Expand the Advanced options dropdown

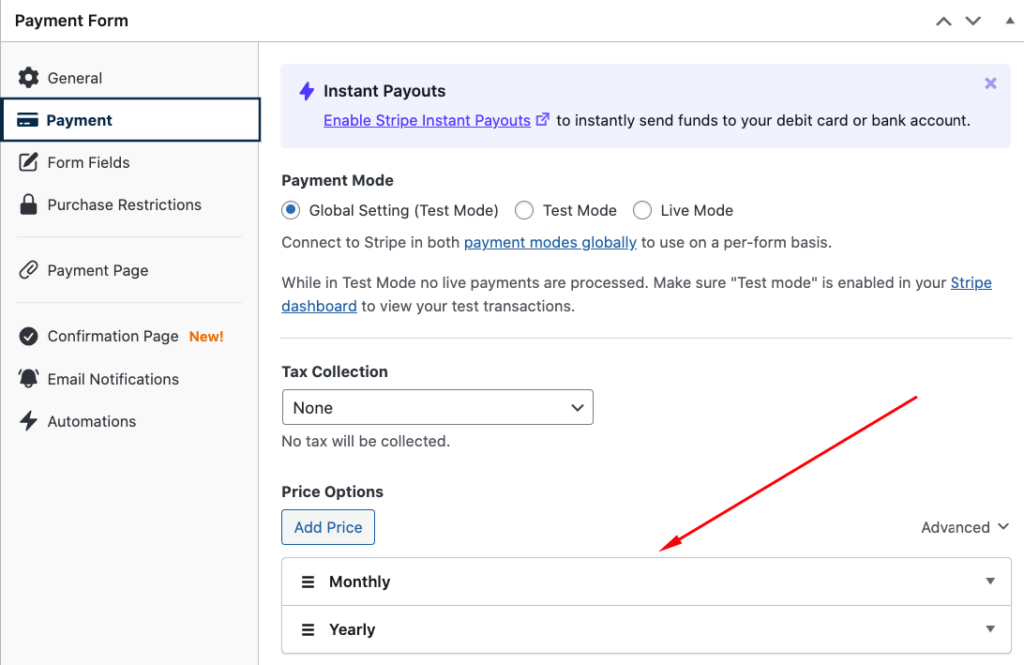[965, 527]
